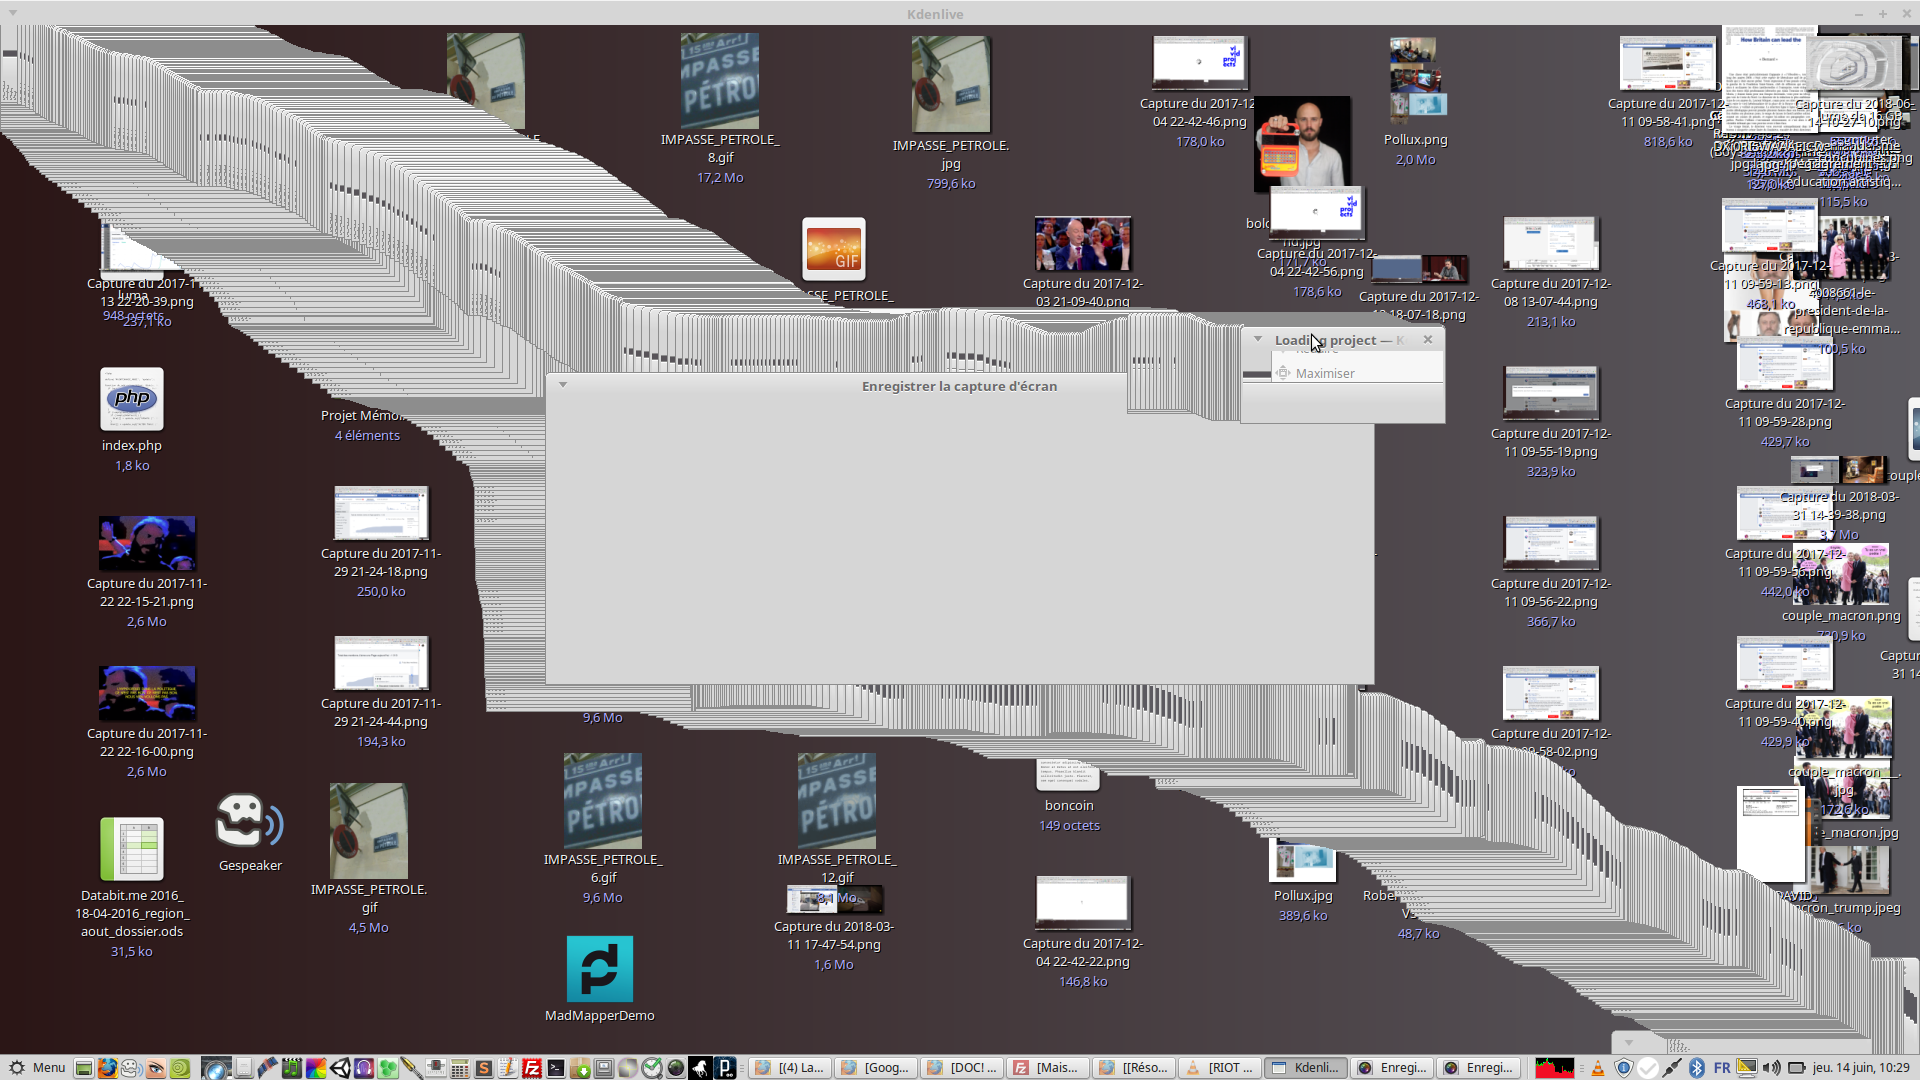Click the system monitor graph in panel

(1554, 1068)
